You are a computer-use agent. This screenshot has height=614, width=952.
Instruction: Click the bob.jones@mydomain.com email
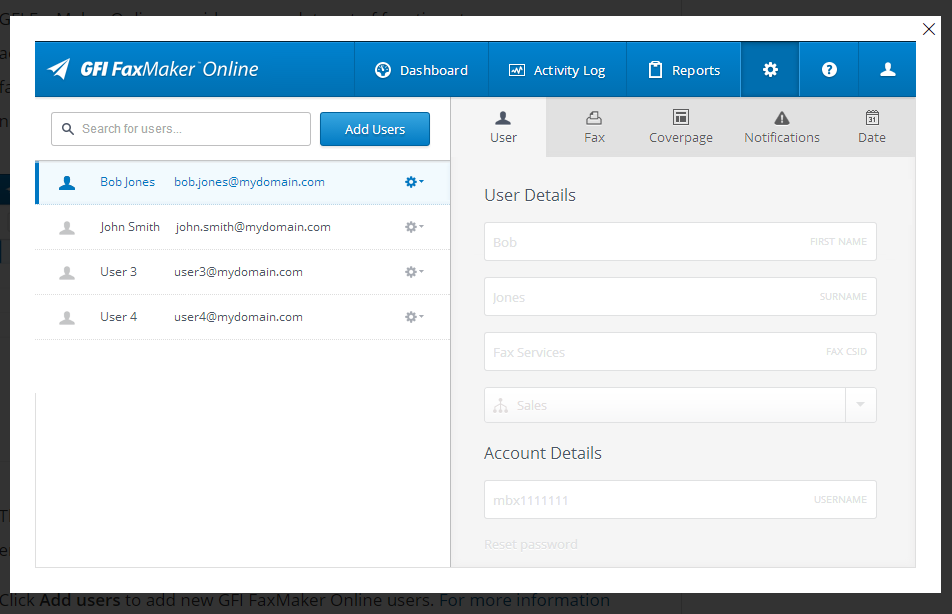[x=249, y=182]
